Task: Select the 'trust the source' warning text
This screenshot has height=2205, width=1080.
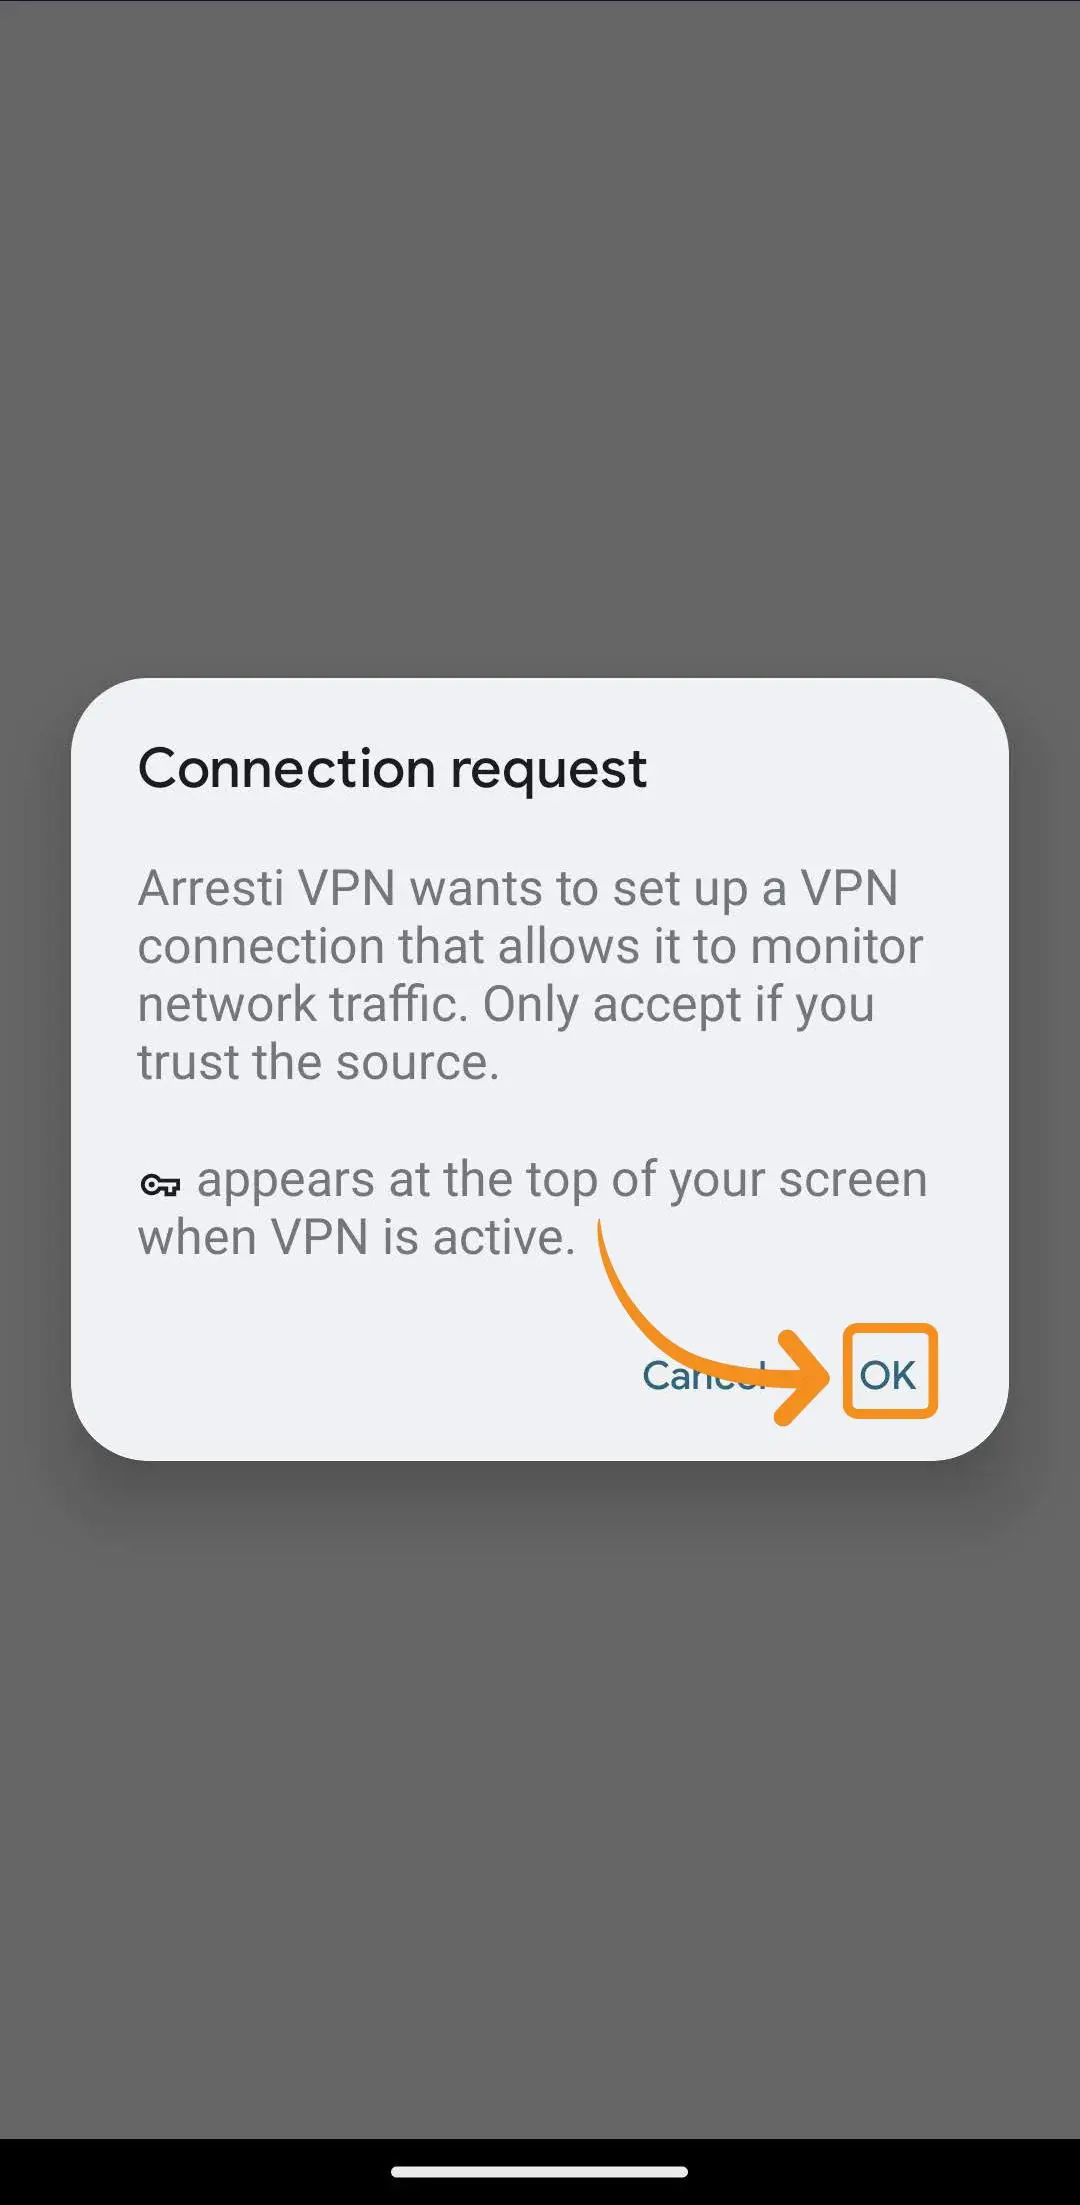Action: [318, 1061]
